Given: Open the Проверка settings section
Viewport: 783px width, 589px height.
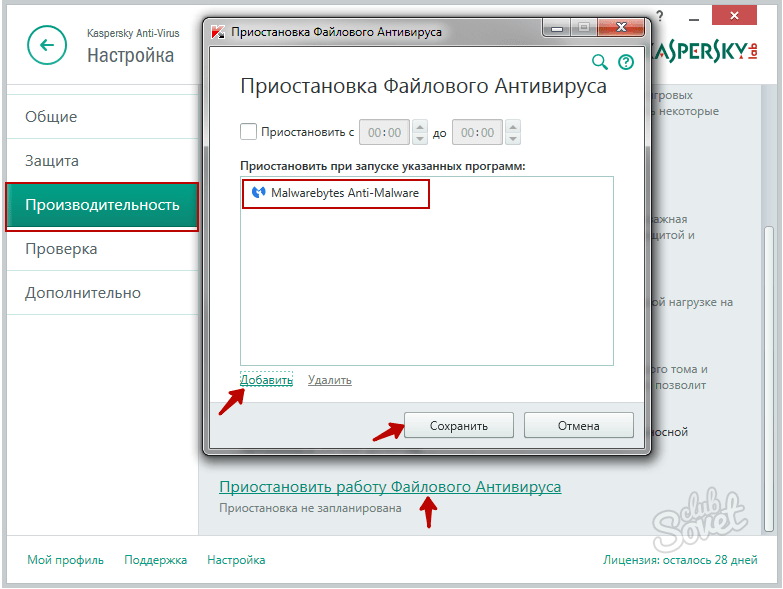Looking at the screenshot, I should coord(102,249).
